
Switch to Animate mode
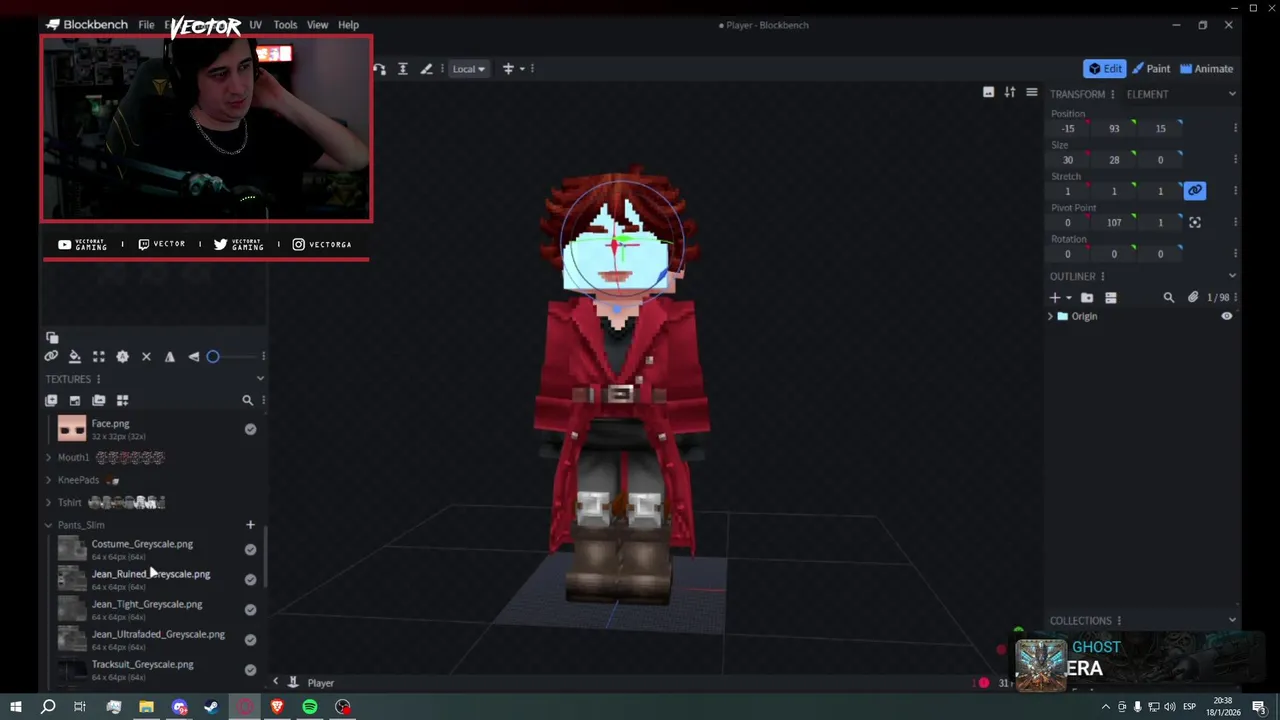1206,69
